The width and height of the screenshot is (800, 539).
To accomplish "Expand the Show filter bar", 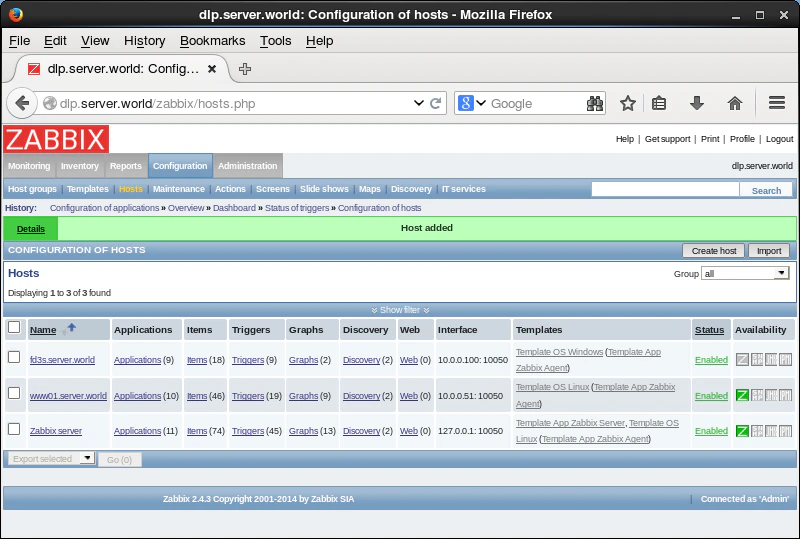I will click(x=400, y=310).
